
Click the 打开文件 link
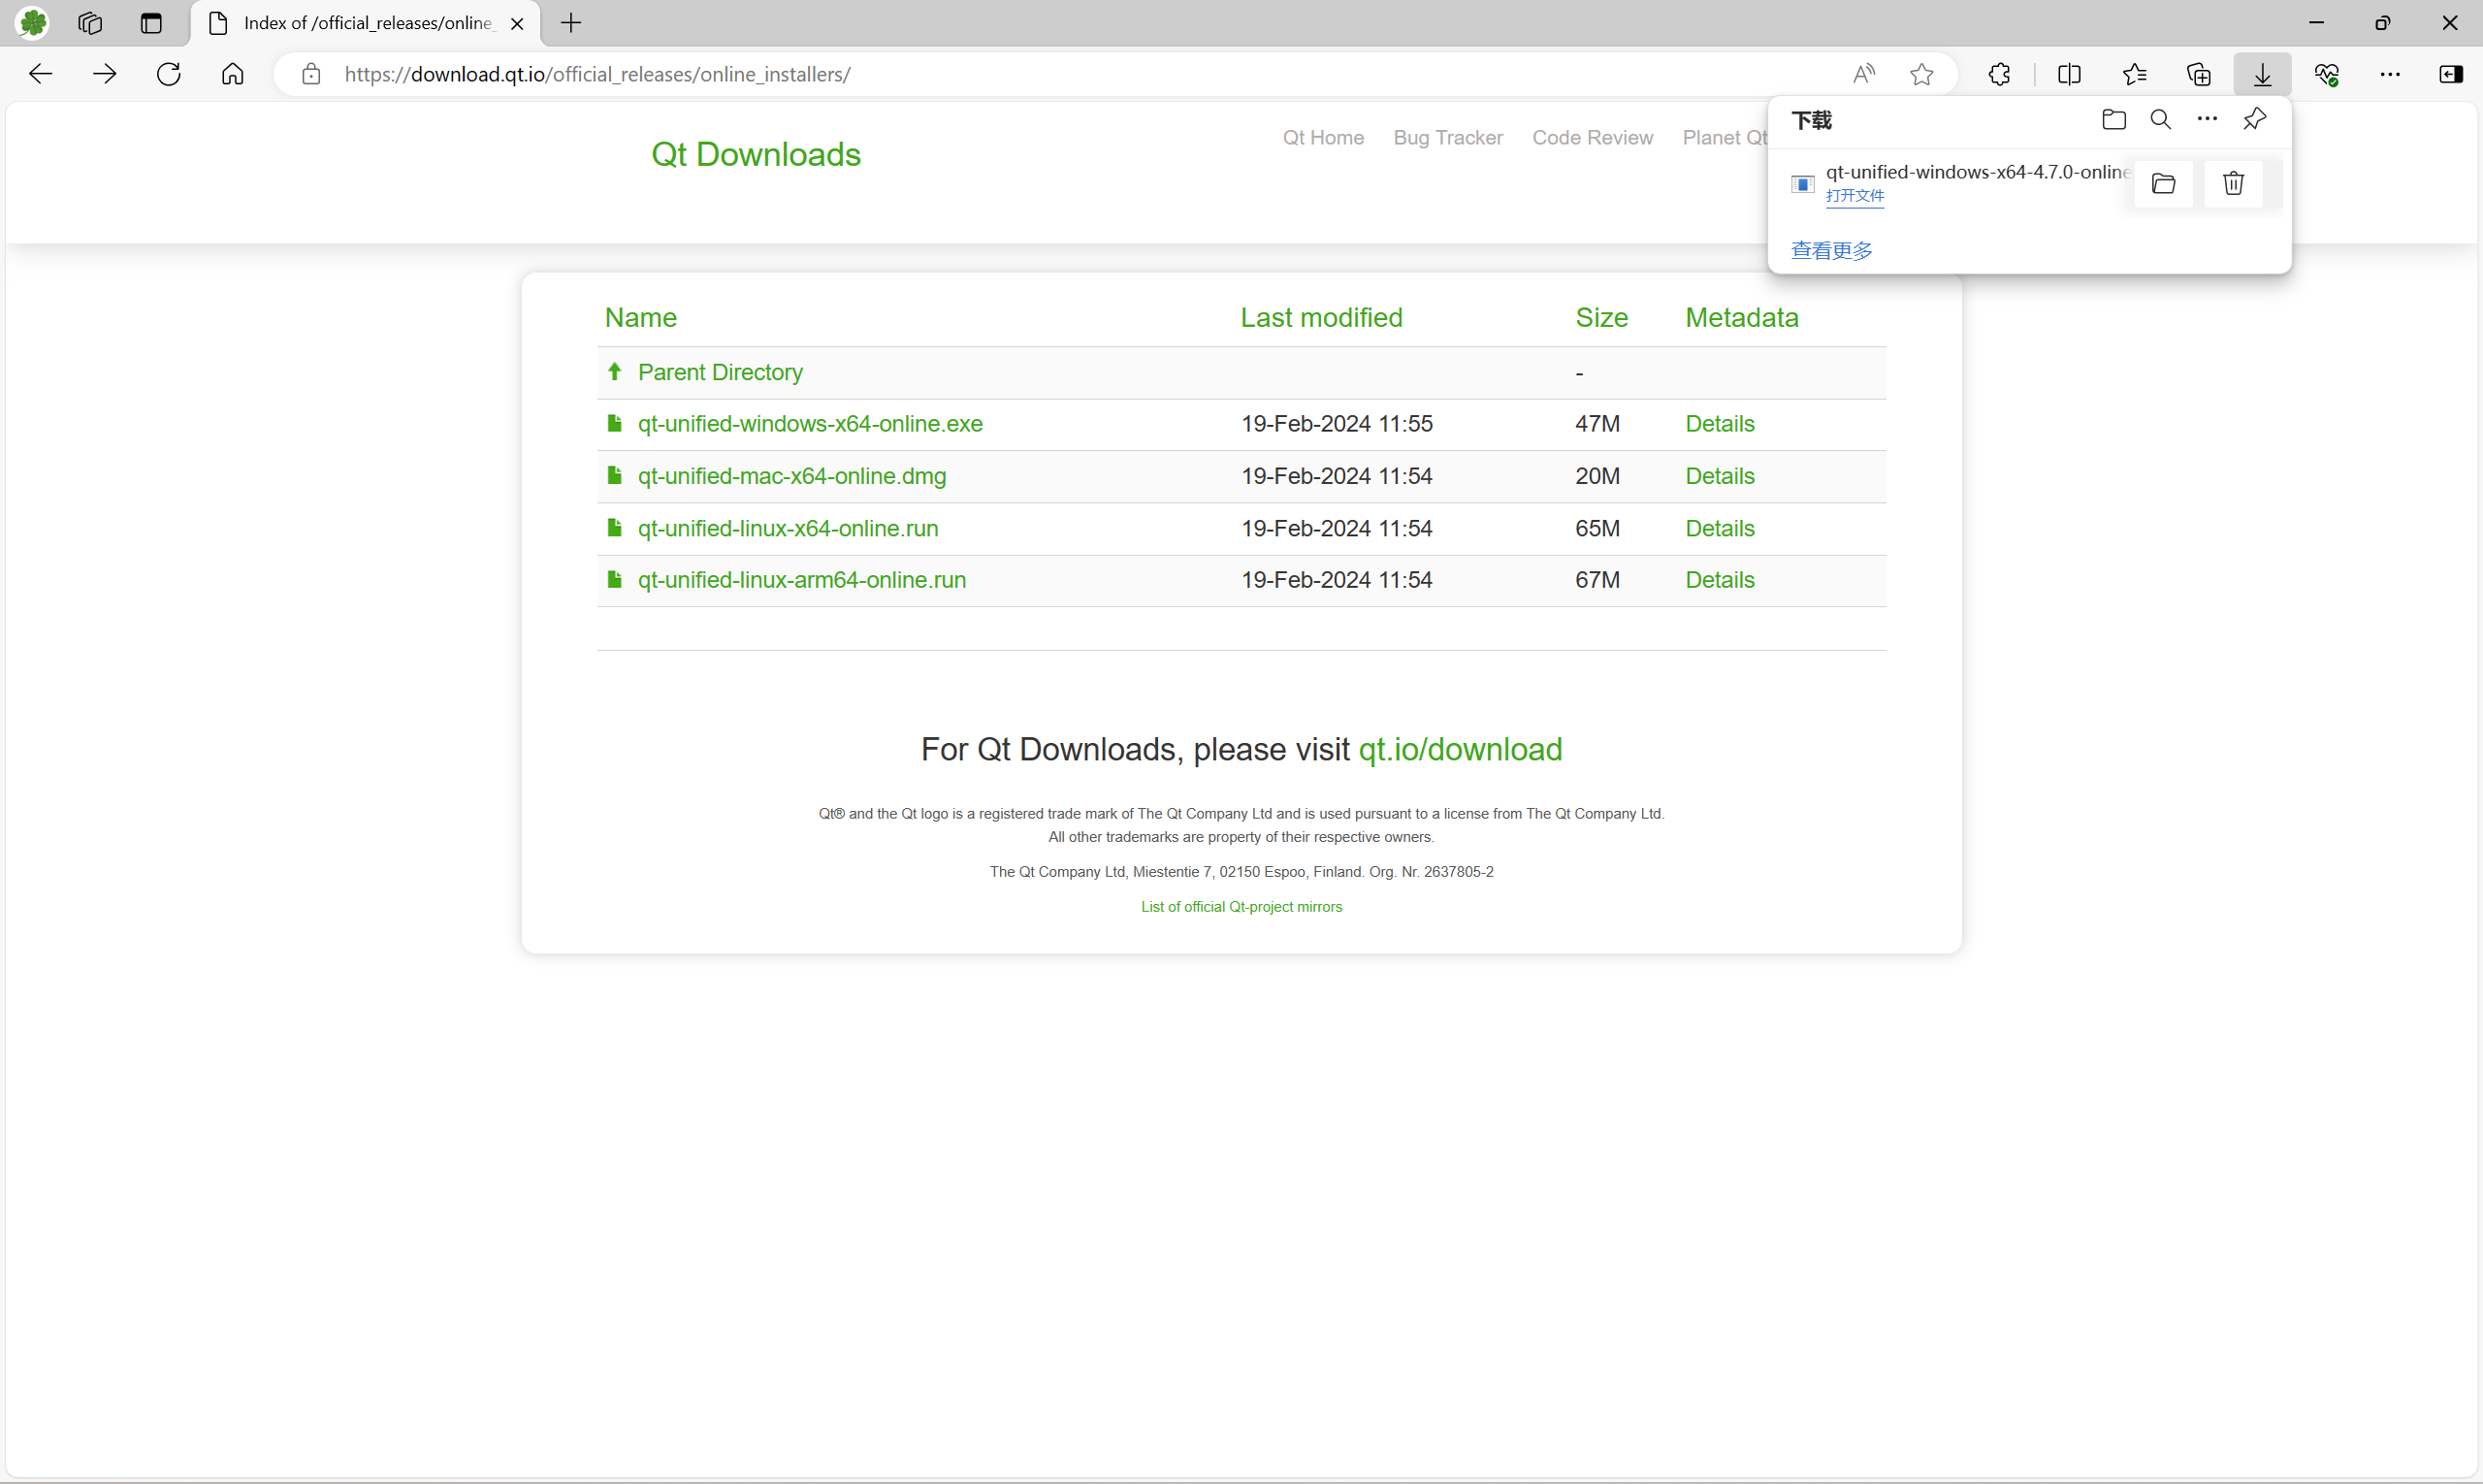pyautogui.click(x=1855, y=196)
